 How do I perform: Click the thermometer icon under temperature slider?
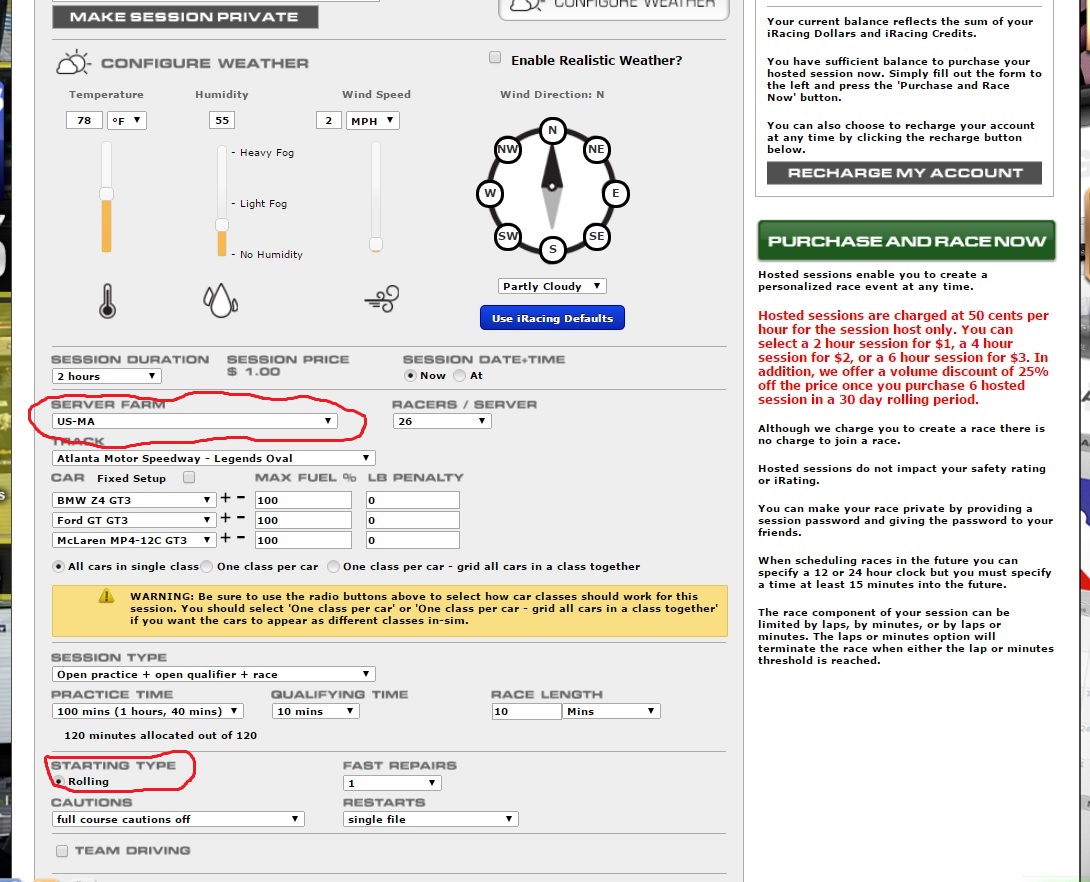107,299
